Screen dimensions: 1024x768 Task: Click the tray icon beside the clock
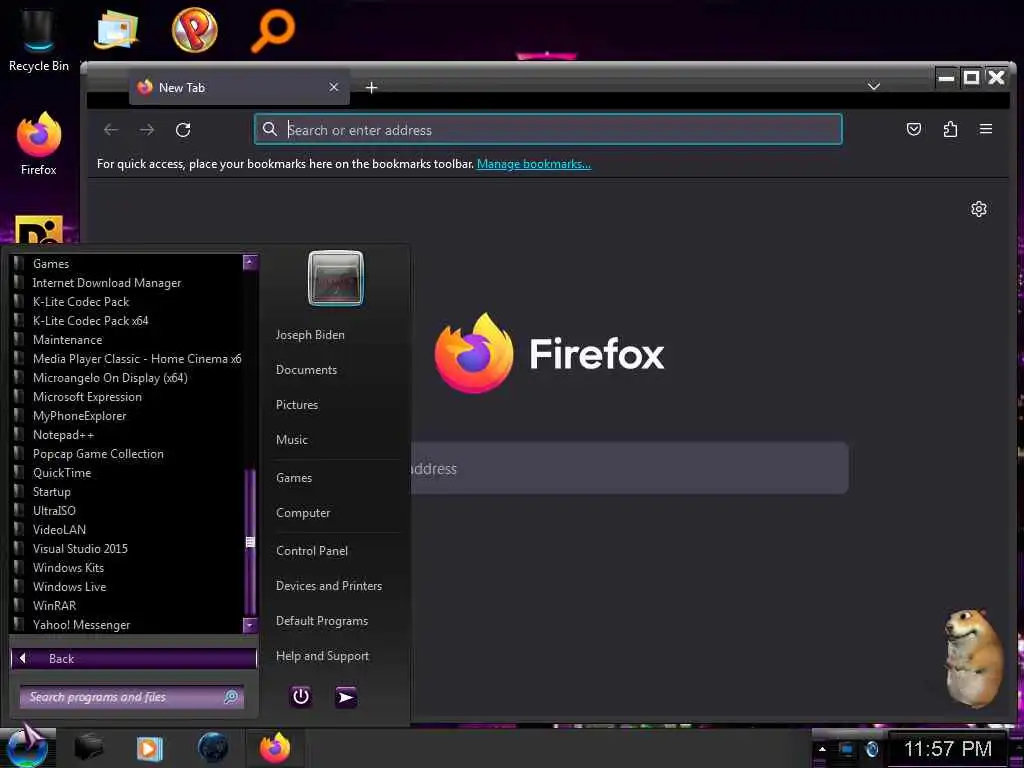tap(872, 749)
